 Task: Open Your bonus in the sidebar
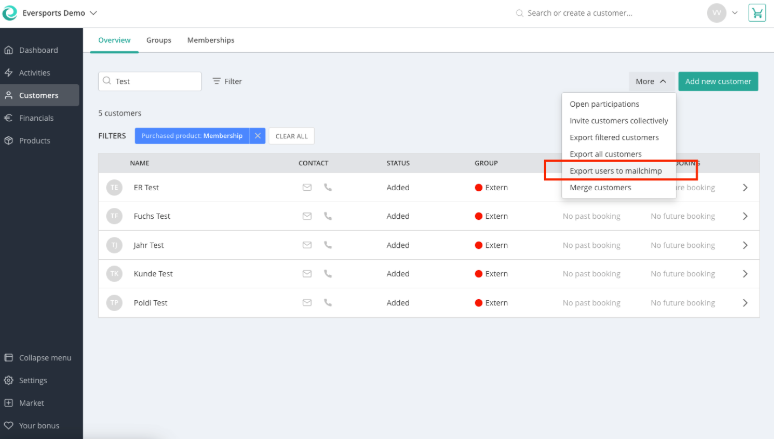39,425
